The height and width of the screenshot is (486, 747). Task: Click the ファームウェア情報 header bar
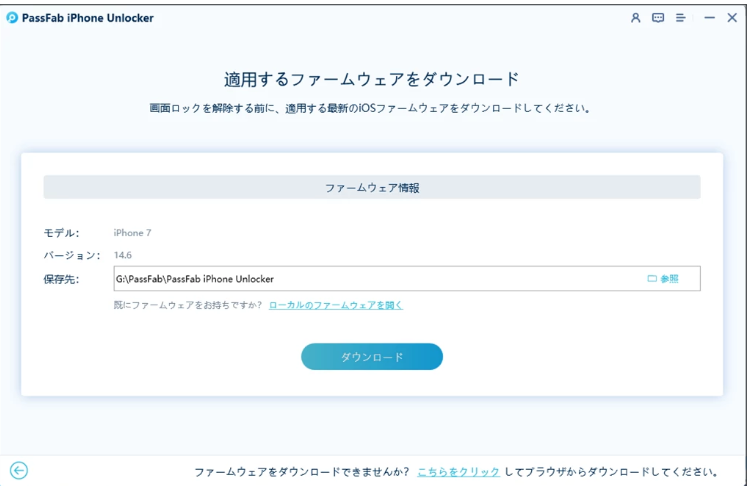[x=372, y=187]
